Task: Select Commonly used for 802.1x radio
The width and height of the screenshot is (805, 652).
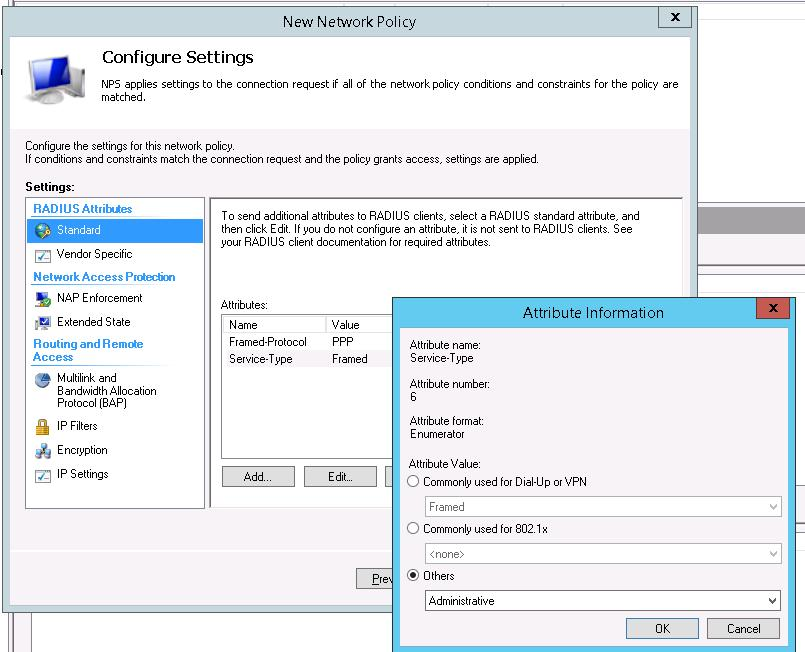Action: pyautogui.click(x=414, y=529)
